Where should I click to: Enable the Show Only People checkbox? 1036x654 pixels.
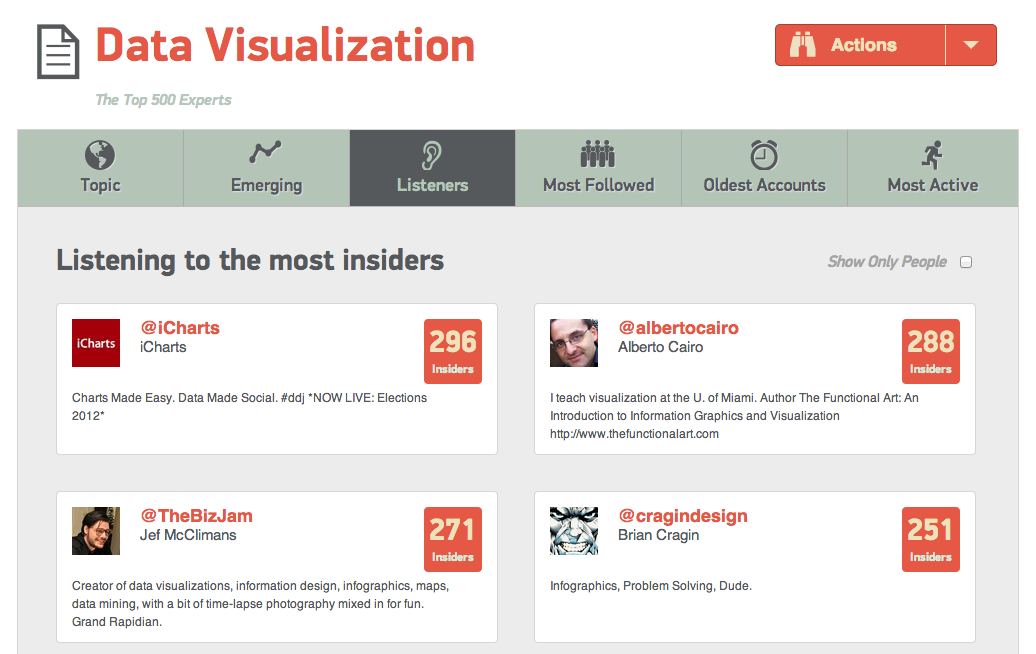pyautogui.click(x=966, y=262)
